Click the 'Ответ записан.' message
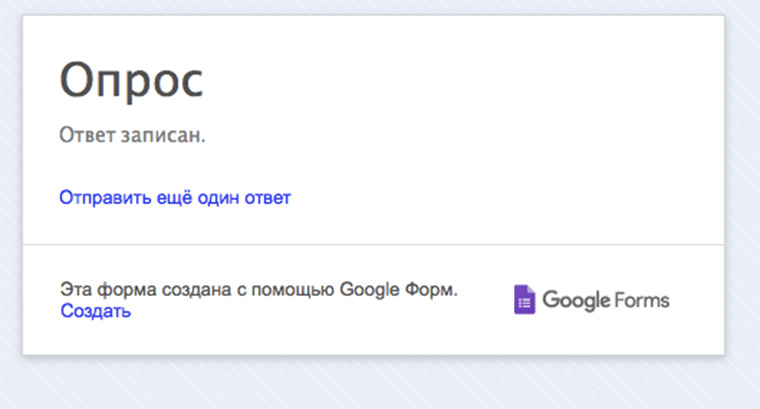The width and height of the screenshot is (760, 409). point(132,135)
